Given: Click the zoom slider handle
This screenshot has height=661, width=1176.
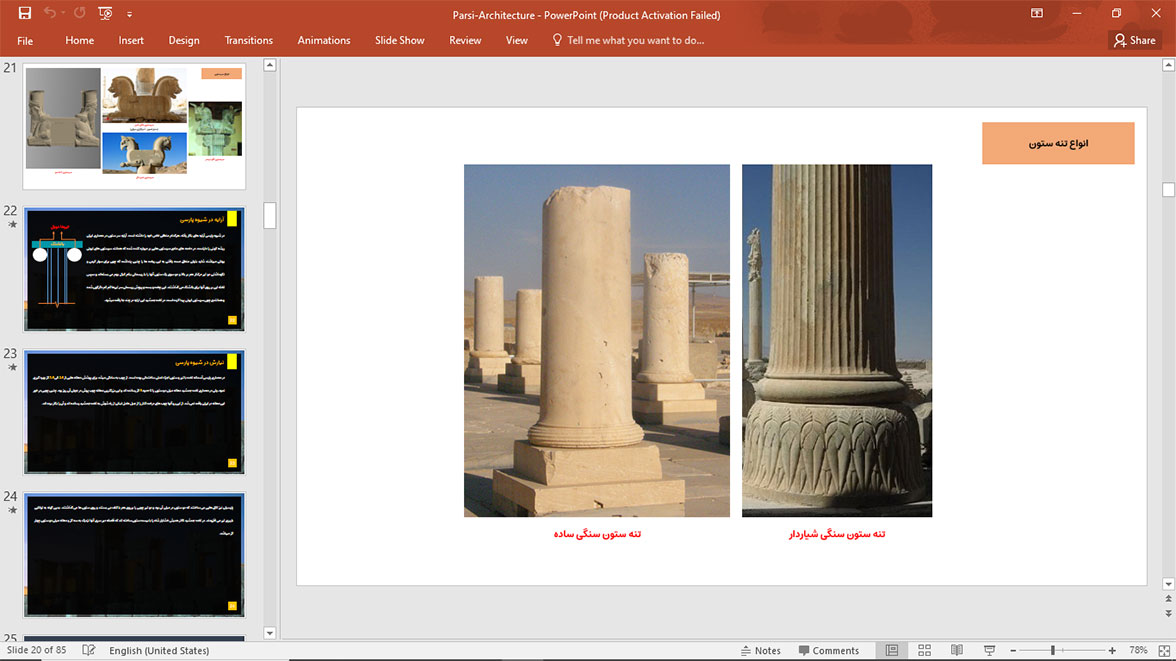Looking at the screenshot, I should (1053, 650).
